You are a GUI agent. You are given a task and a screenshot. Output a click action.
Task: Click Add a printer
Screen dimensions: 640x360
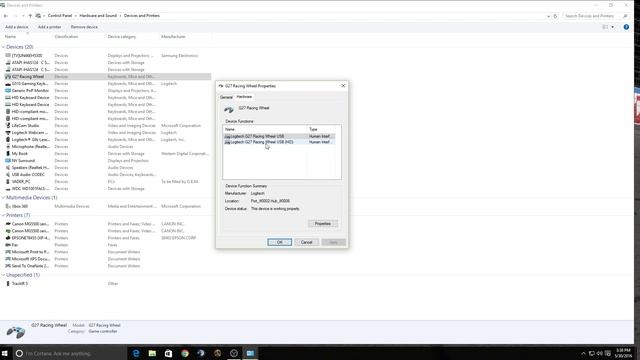(x=49, y=27)
